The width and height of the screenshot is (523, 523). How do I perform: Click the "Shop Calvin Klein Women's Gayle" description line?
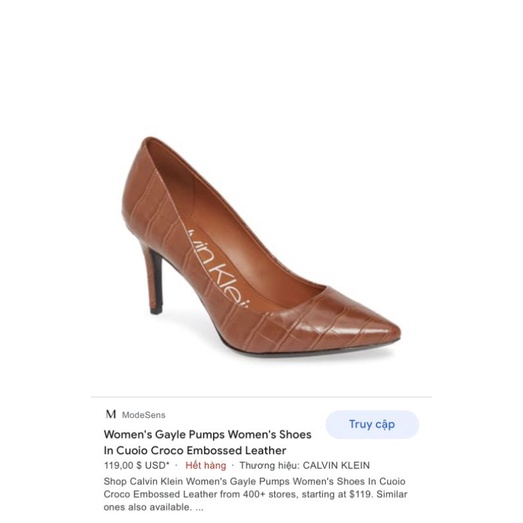click(x=254, y=481)
